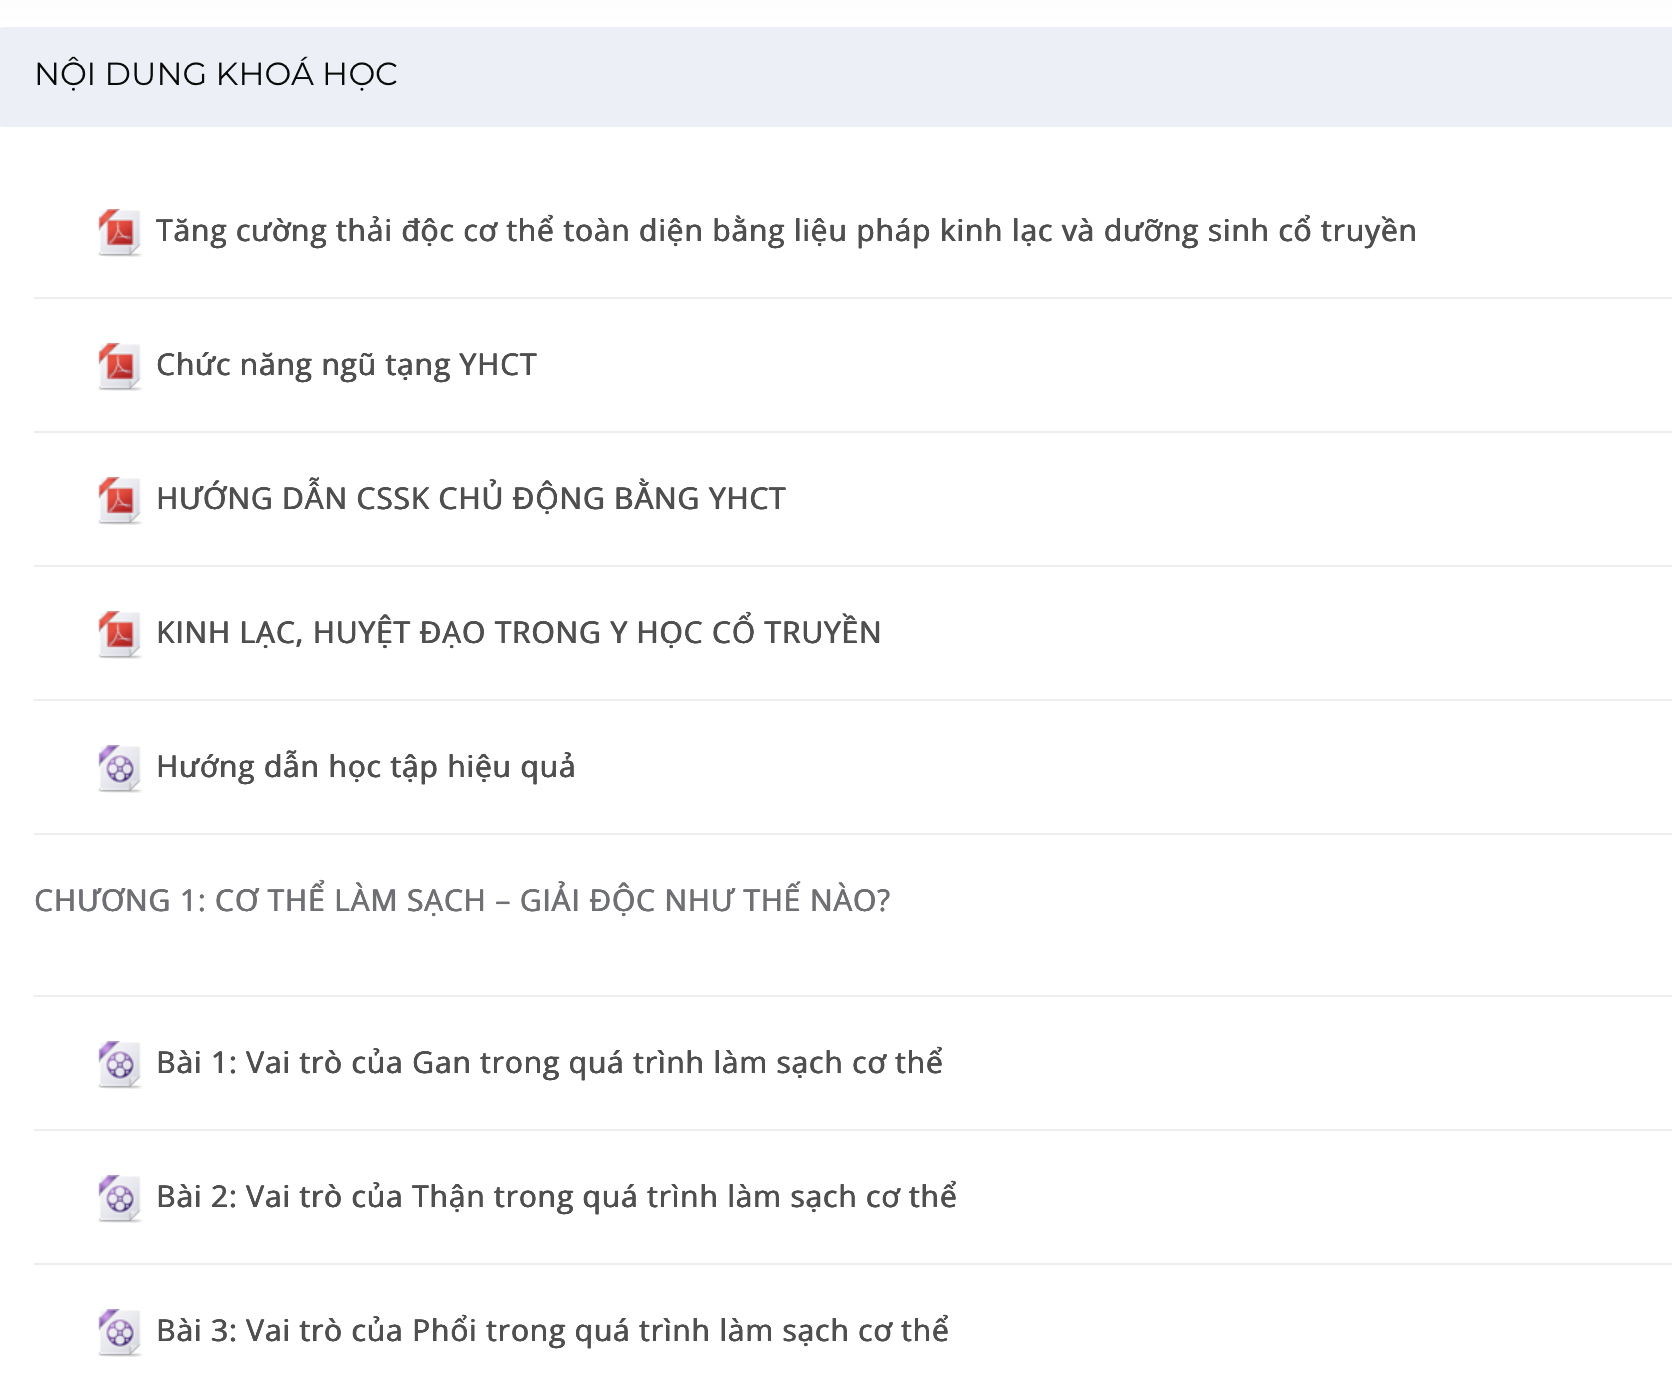Click video icon for Bài 3 lesson
Viewport: 1672px width, 1388px height.
click(x=119, y=1332)
